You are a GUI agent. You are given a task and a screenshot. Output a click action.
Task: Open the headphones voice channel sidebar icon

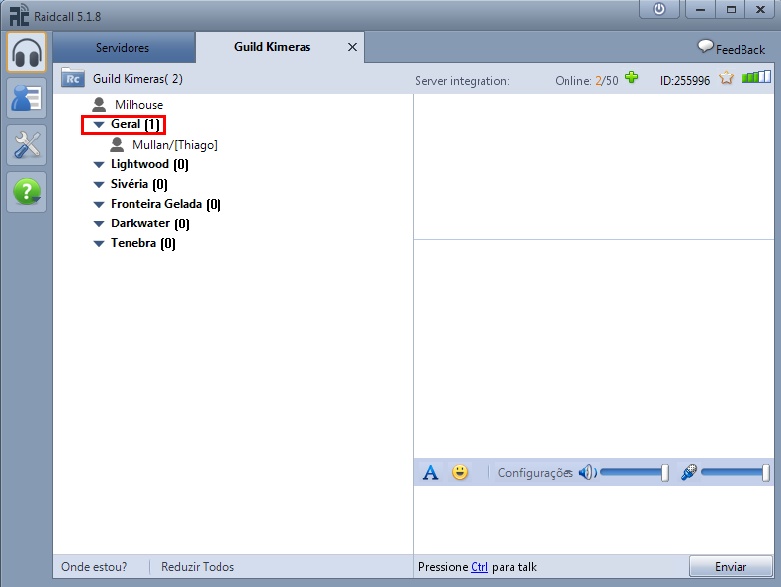27,52
